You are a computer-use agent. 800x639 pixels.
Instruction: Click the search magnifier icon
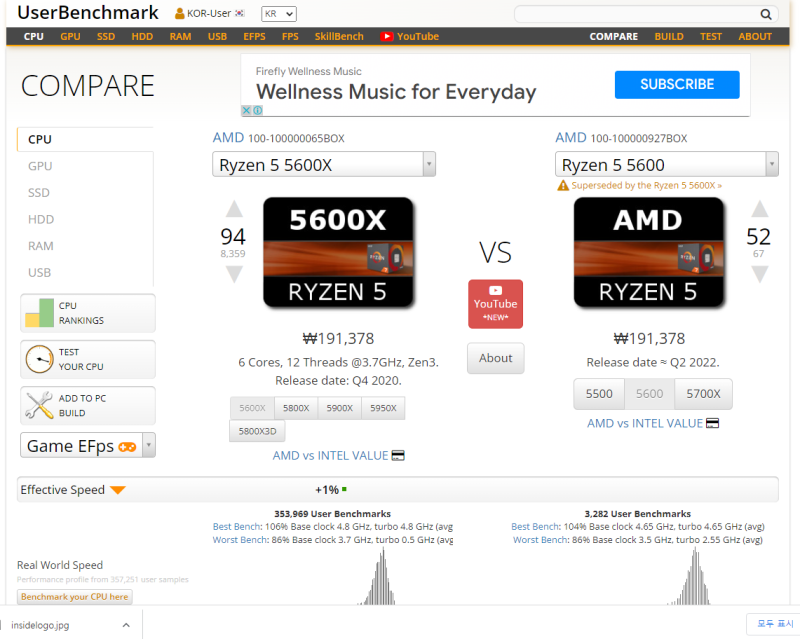pyautogui.click(x=766, y=14)
